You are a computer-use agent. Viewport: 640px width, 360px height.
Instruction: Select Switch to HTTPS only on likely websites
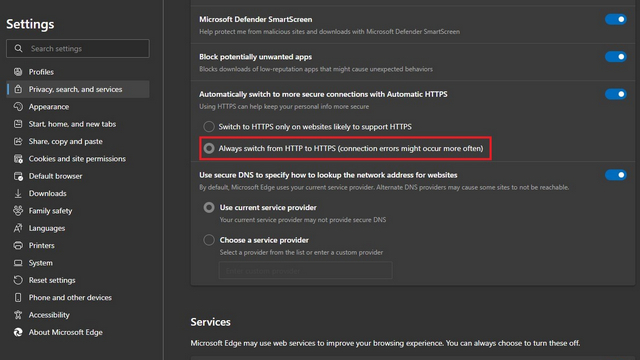209,127
